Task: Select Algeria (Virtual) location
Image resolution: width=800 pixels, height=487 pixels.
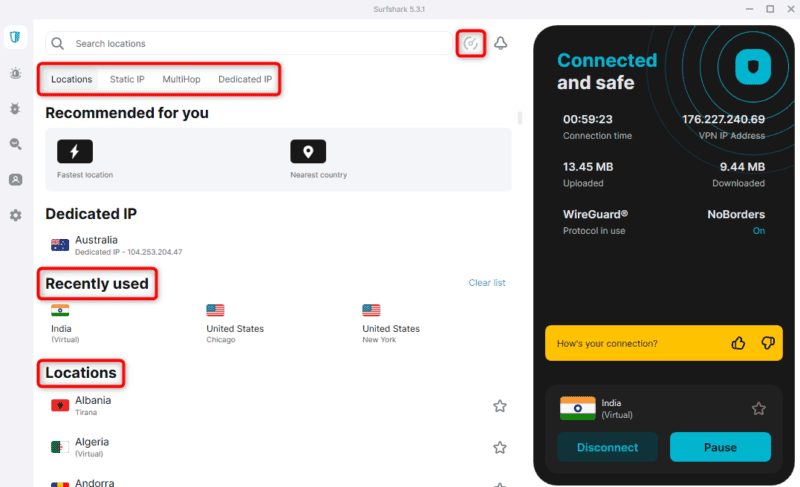Action: [278, 447]
